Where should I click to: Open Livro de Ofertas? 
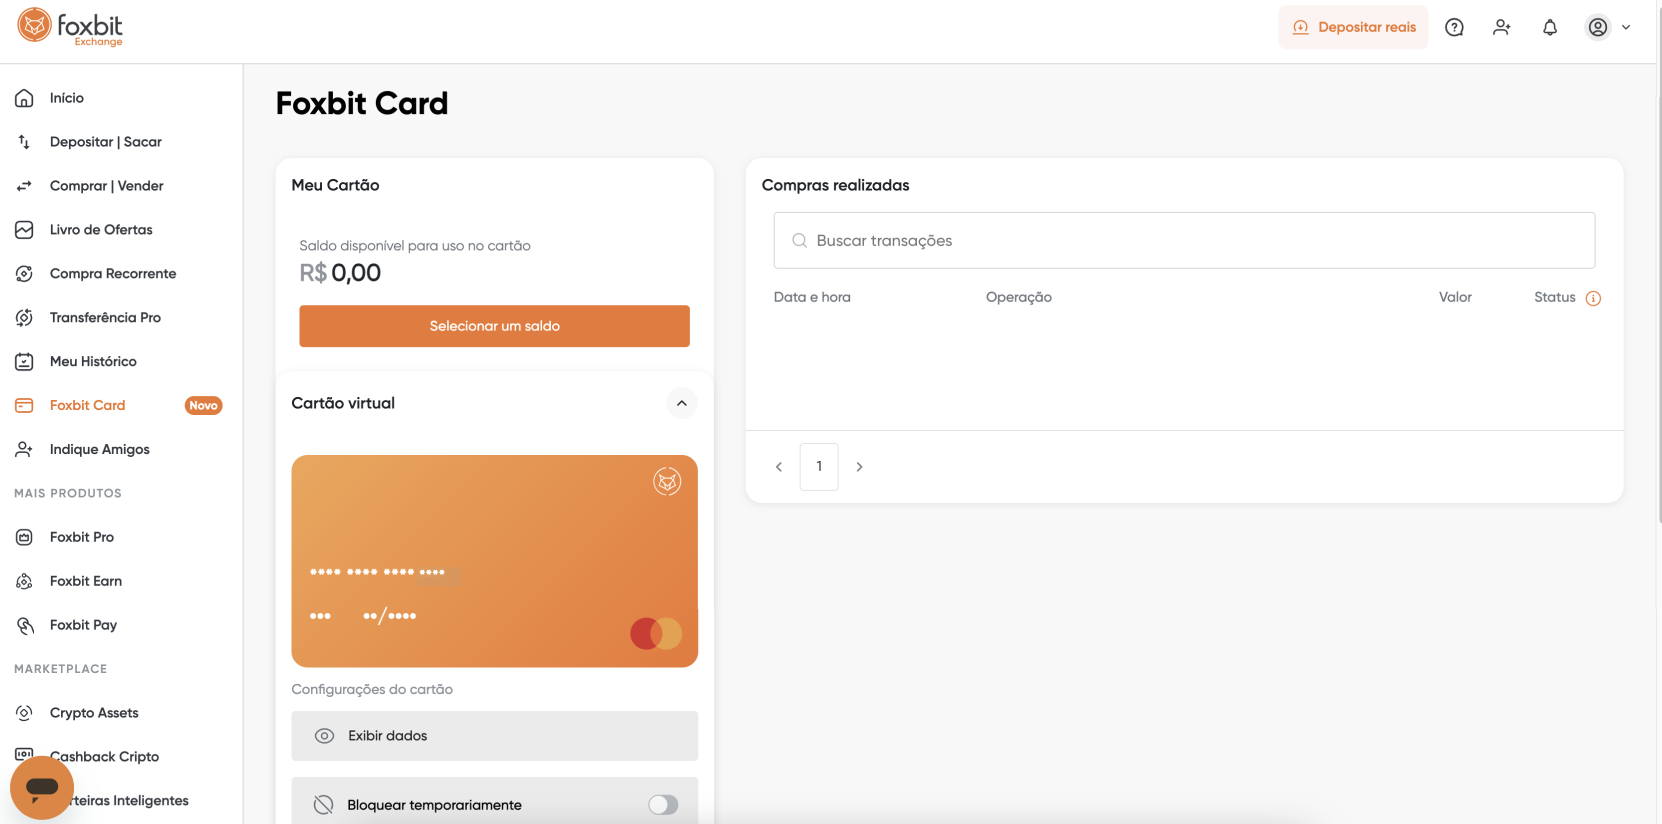[101, 230]
